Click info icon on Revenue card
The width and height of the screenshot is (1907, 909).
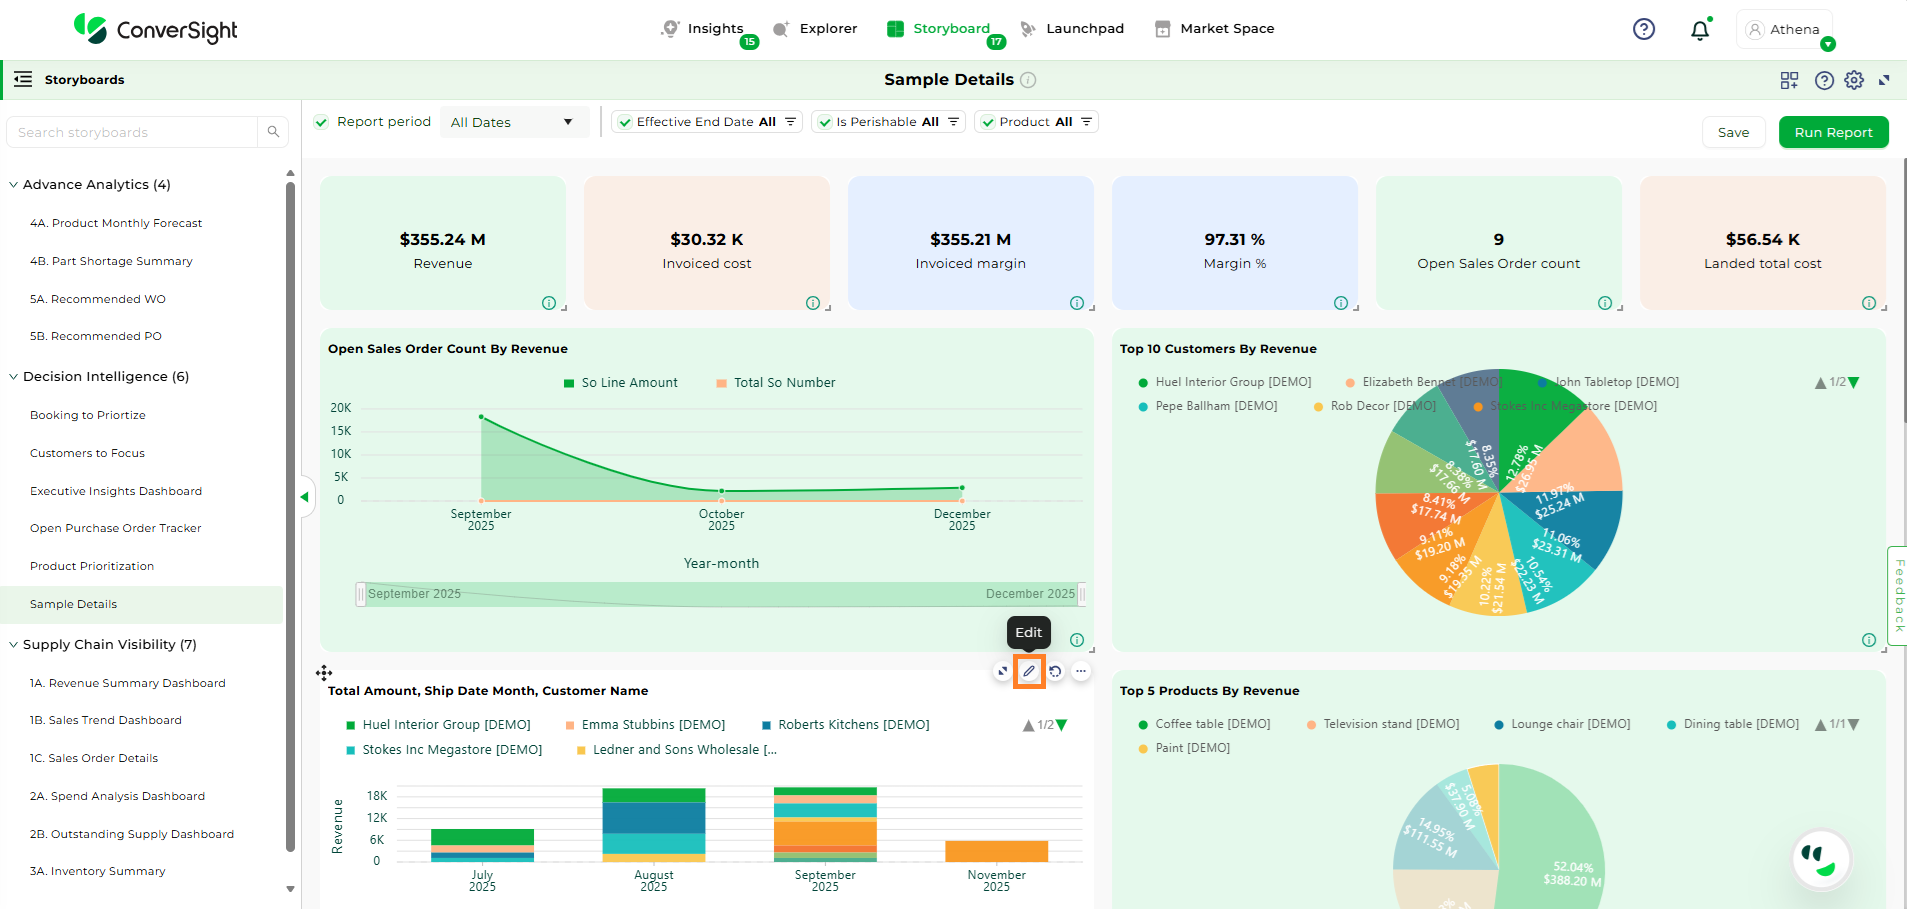tap(548, 303)
